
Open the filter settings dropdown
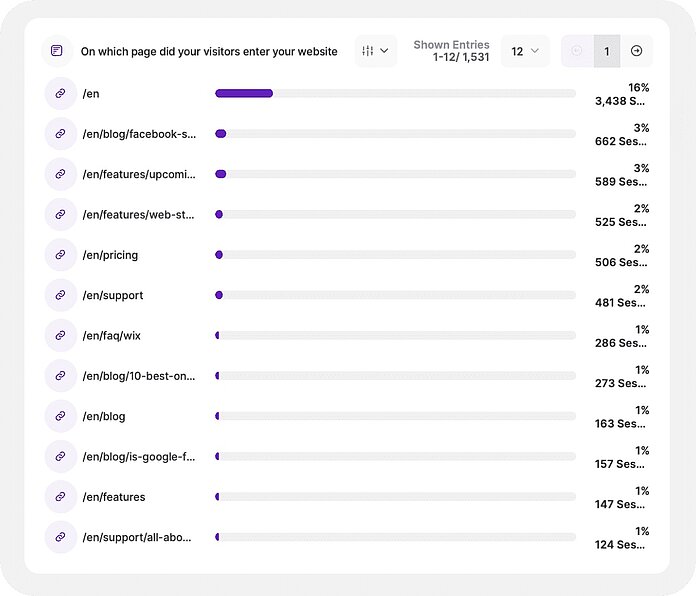click(x=375, y=51)
